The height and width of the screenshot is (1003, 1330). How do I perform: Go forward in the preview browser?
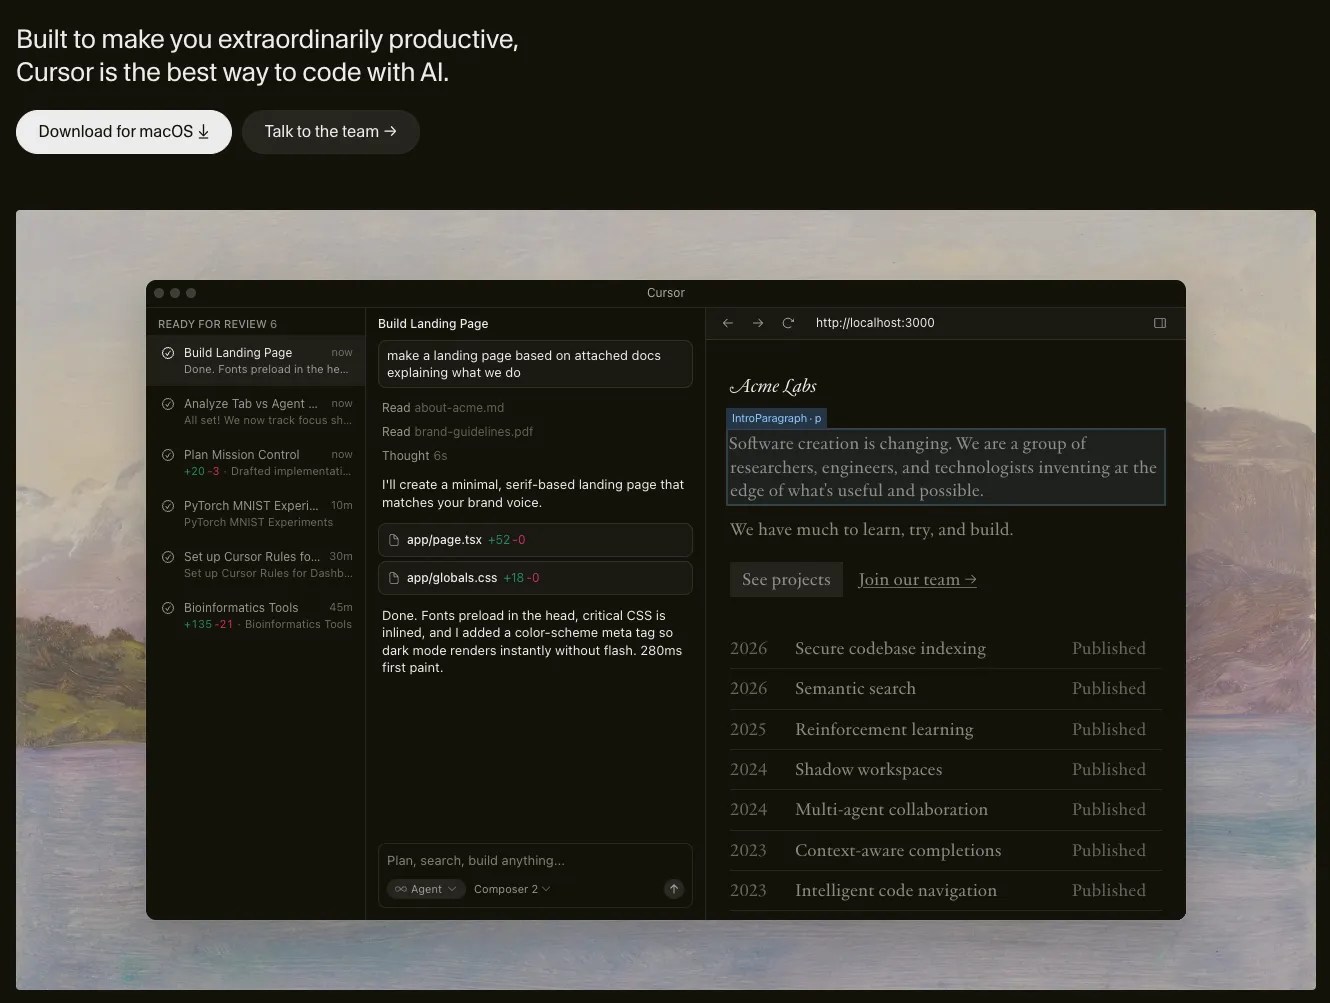(x=758, y=323)
